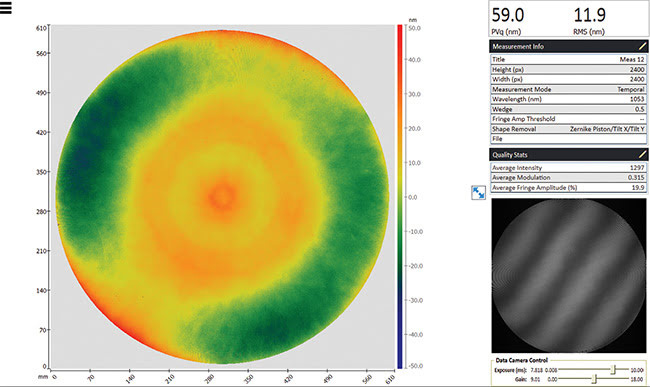Click the PVq value 59.0
The width and height of the screenshot is (650, 387).
point(508,15)
